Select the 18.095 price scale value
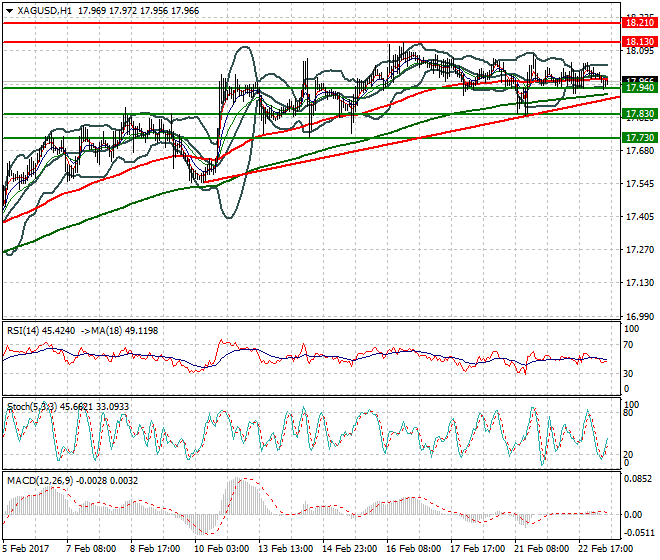 (640, 51)
